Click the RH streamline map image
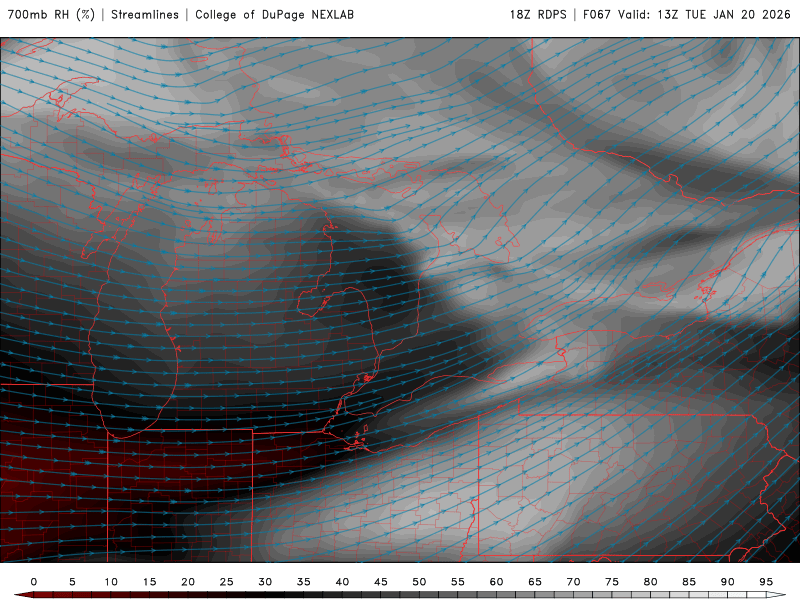This screenshot has width=800, height=600. (400, 300)
